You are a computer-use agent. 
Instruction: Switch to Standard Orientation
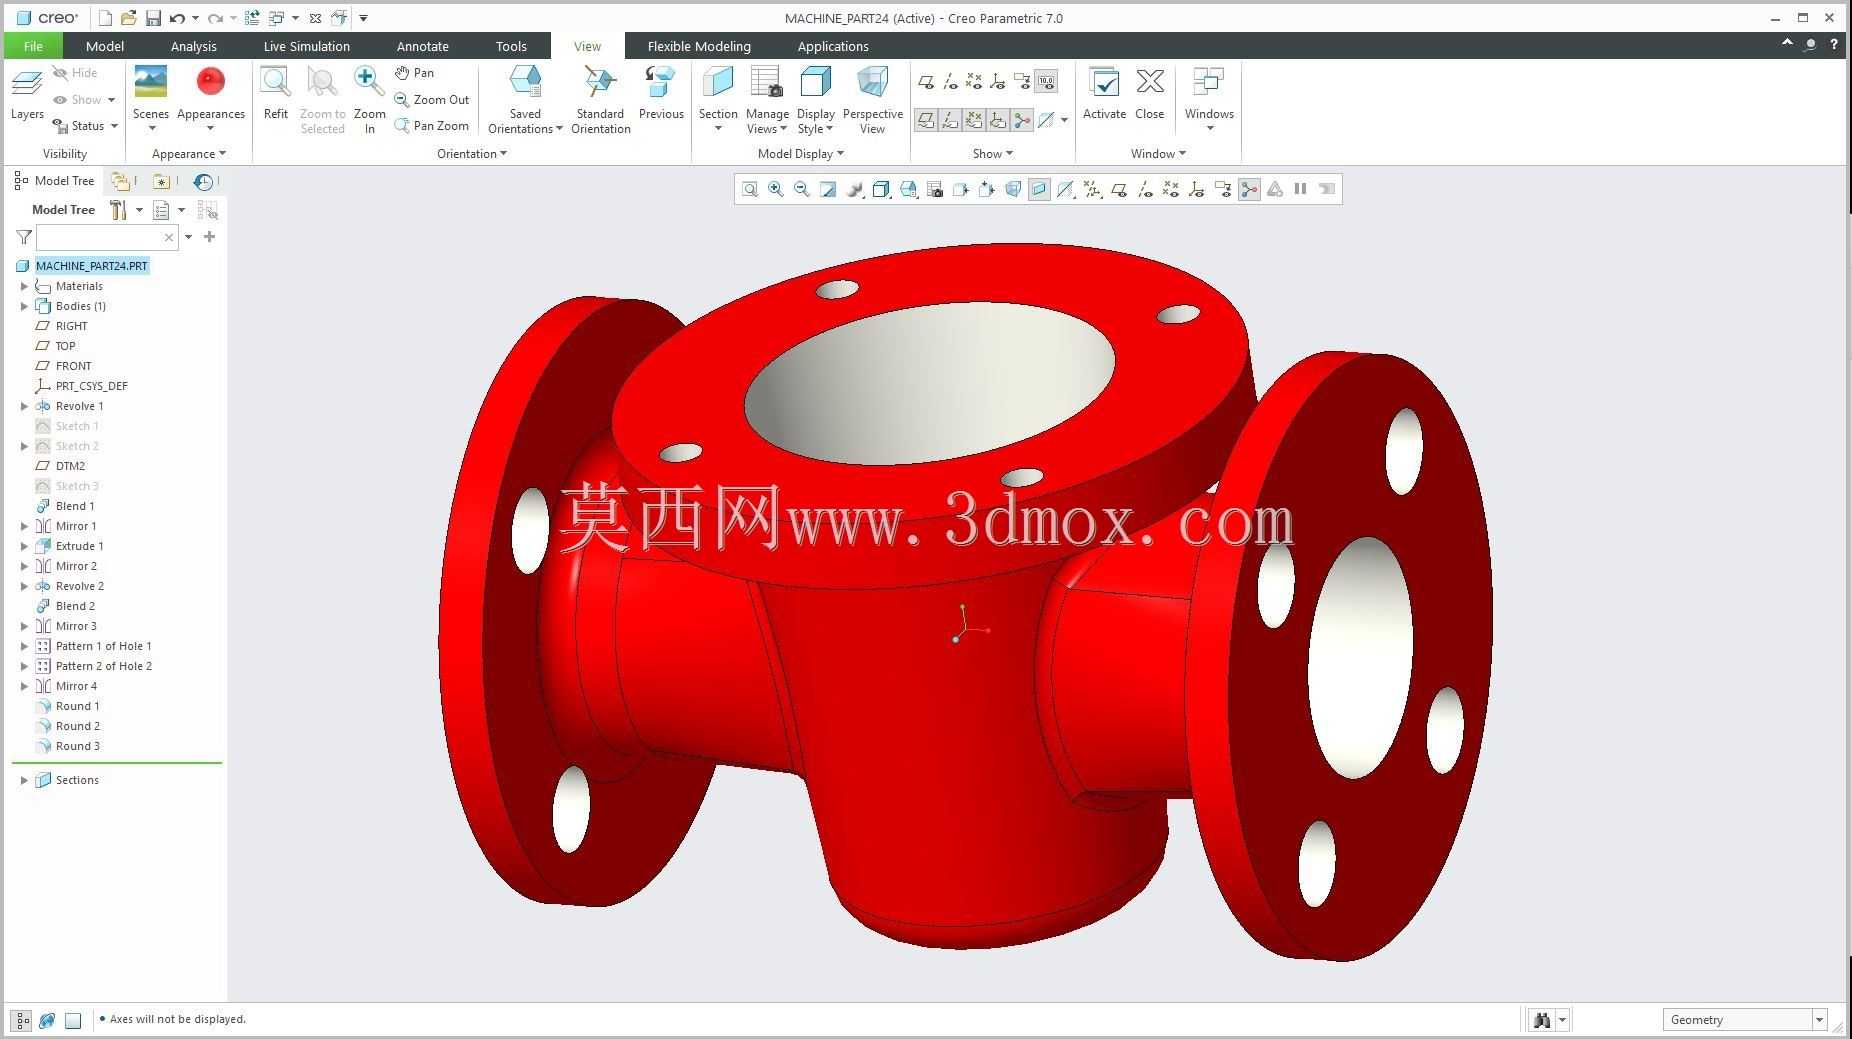click(600, 99)
